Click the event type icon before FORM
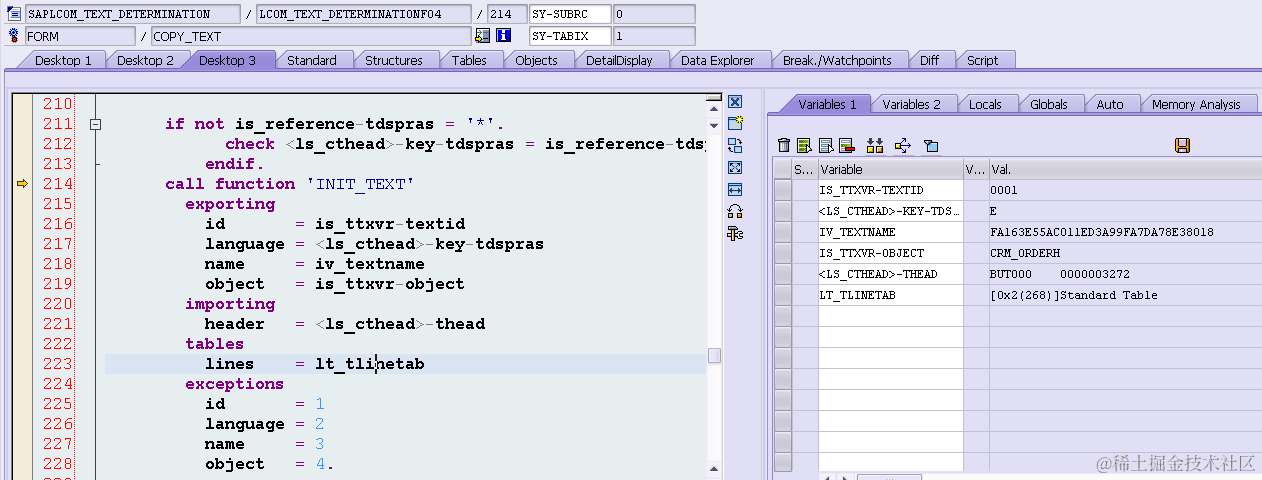 (14, 36)
